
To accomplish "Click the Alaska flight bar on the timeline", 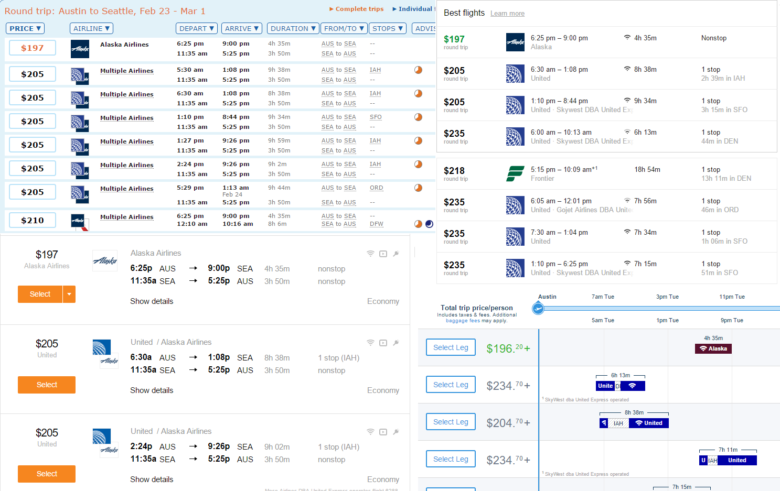I will point(713,348).
